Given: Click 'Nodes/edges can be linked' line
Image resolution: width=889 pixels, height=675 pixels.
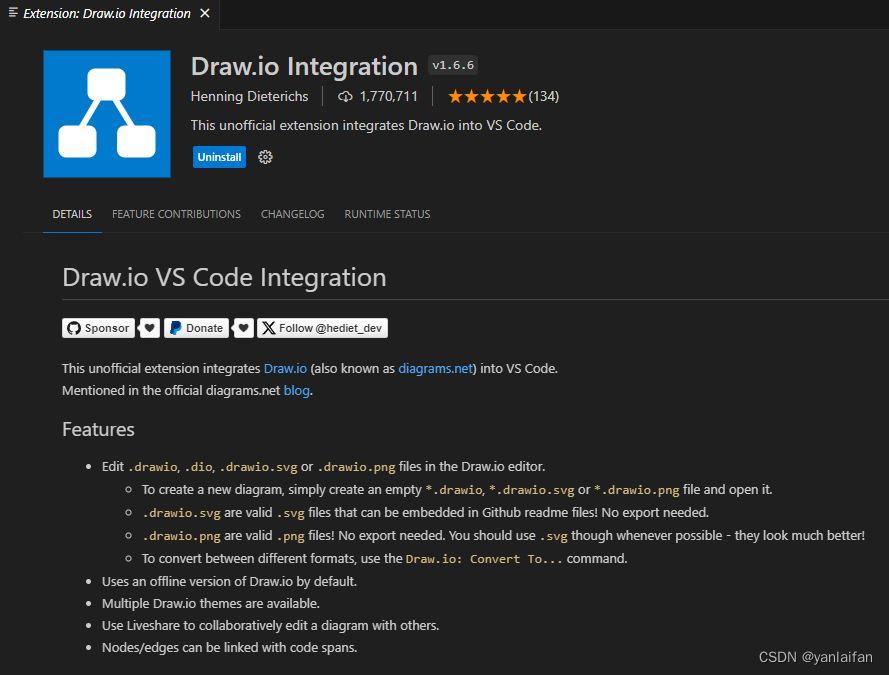Looking at the screenshot, I should tap(230, 648).
